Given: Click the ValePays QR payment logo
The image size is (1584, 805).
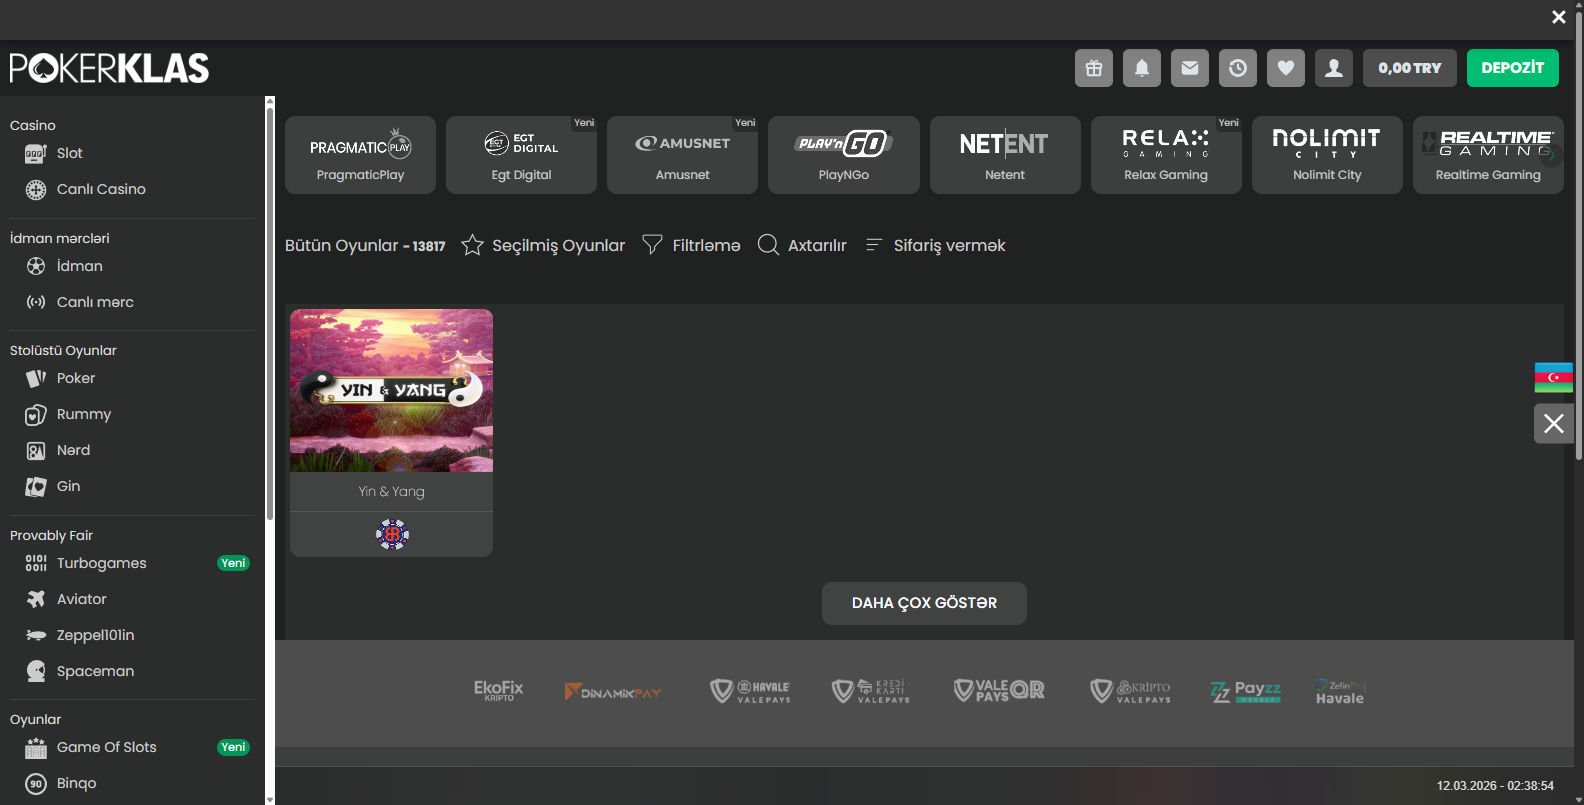Looking at the screenshot, I should pos(999,691).
